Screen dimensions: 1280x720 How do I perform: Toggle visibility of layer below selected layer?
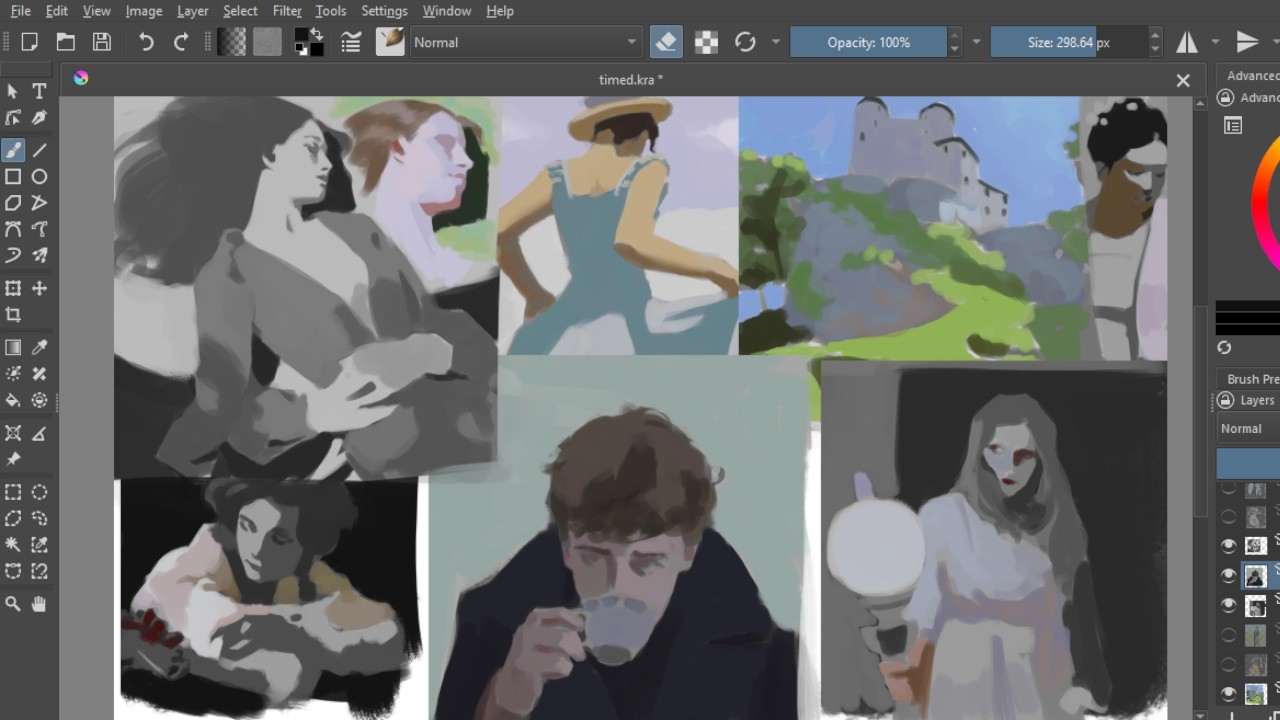1229,605
